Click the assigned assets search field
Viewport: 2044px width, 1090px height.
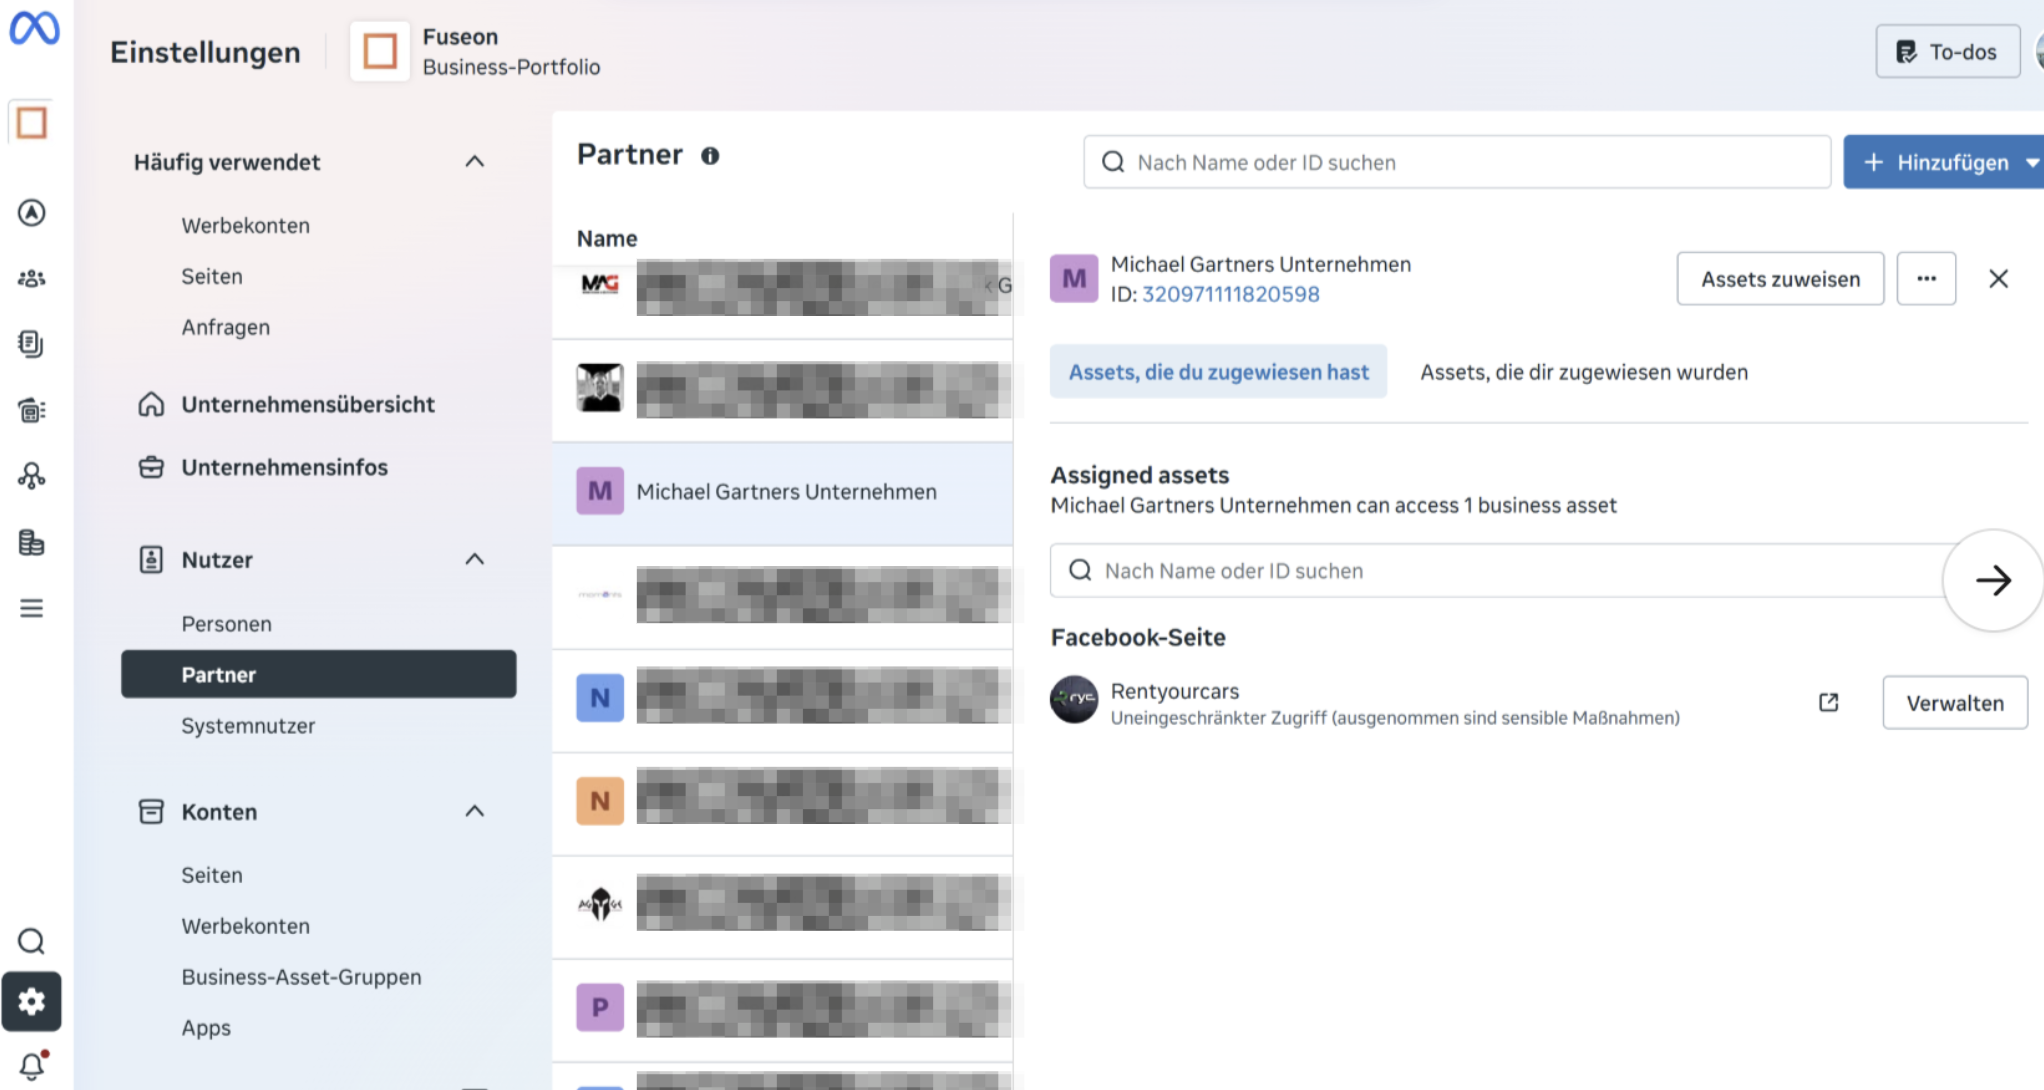pos(1500,571)
